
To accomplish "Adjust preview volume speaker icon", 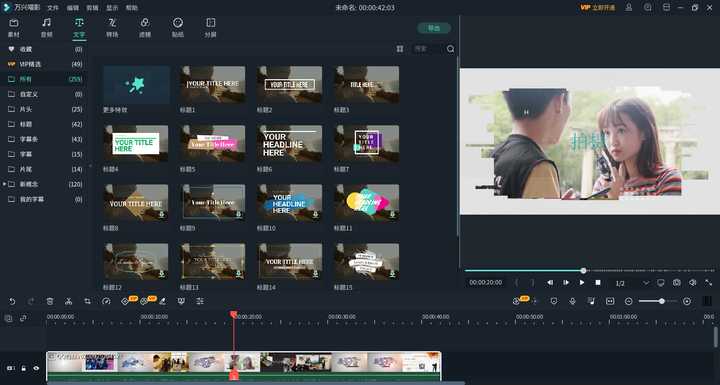I will click(x=692, y=283).
